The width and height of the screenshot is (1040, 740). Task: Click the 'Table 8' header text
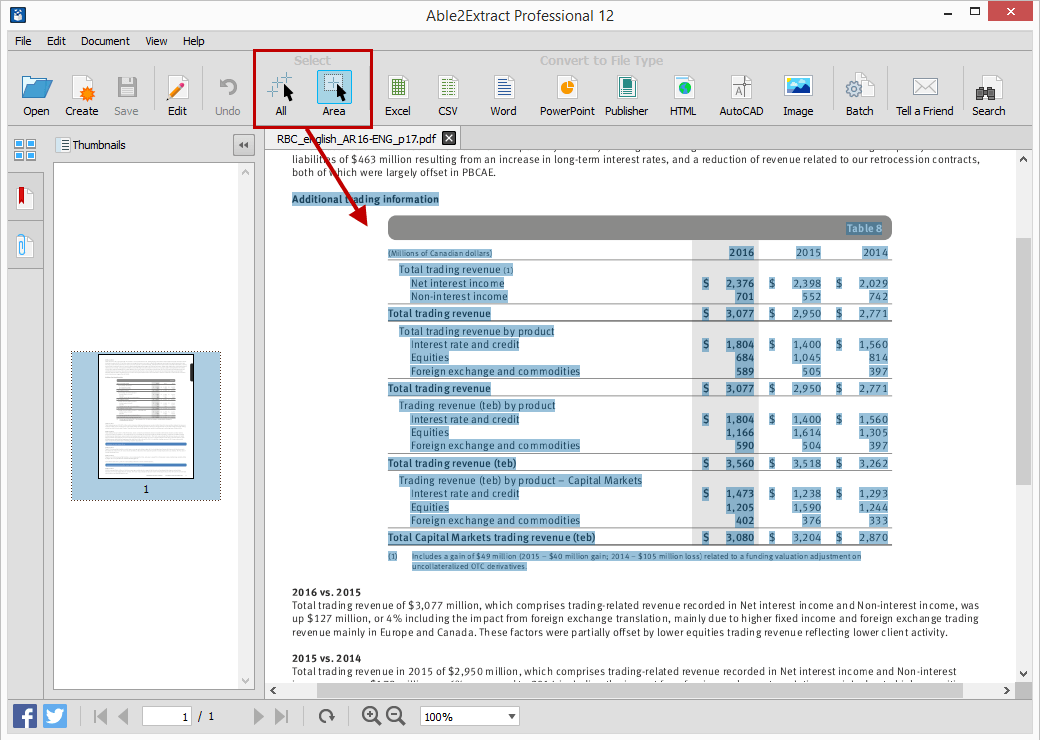point(864,228)
